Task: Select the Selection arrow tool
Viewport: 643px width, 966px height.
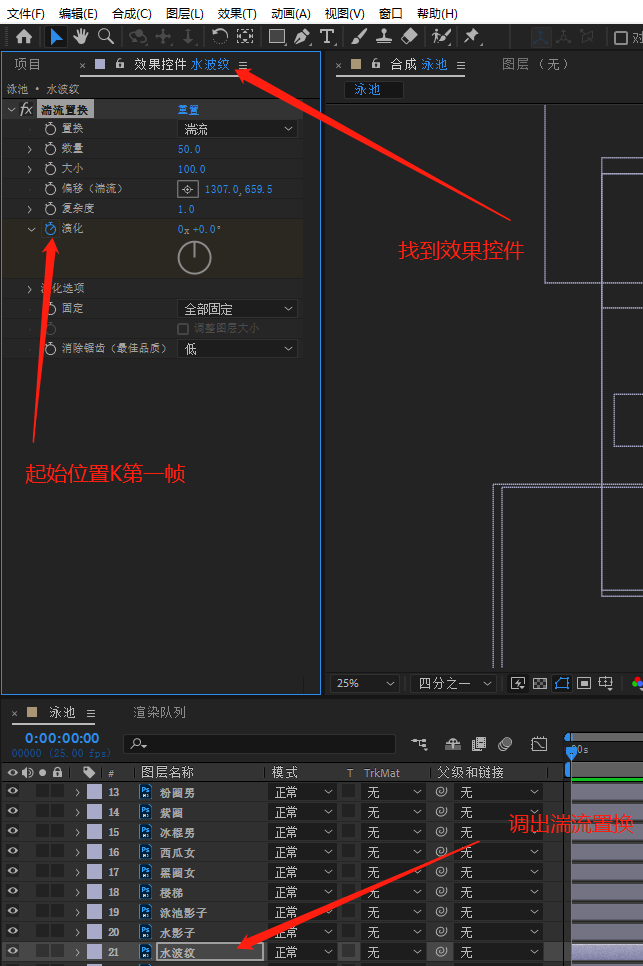Action: tap(55, 37)
